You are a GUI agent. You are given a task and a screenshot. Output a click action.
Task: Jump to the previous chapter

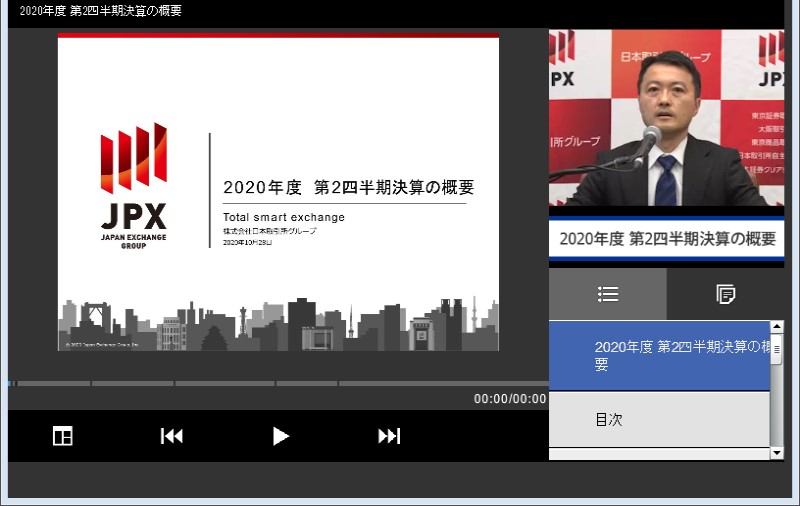pos(171,436)
